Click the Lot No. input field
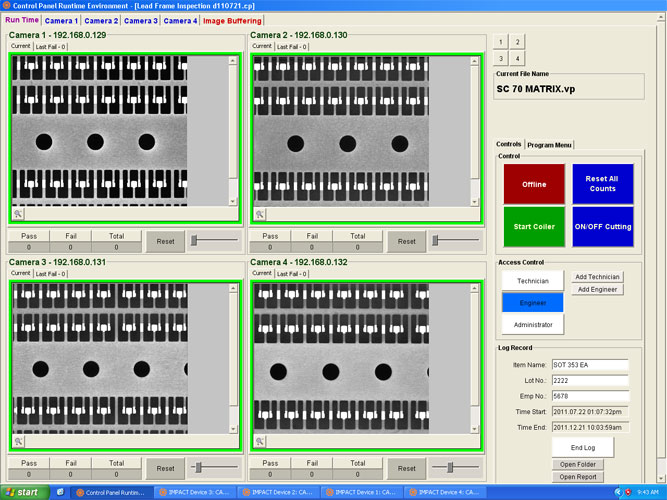The width and height of the screenshot is (667, 500). 589,381
